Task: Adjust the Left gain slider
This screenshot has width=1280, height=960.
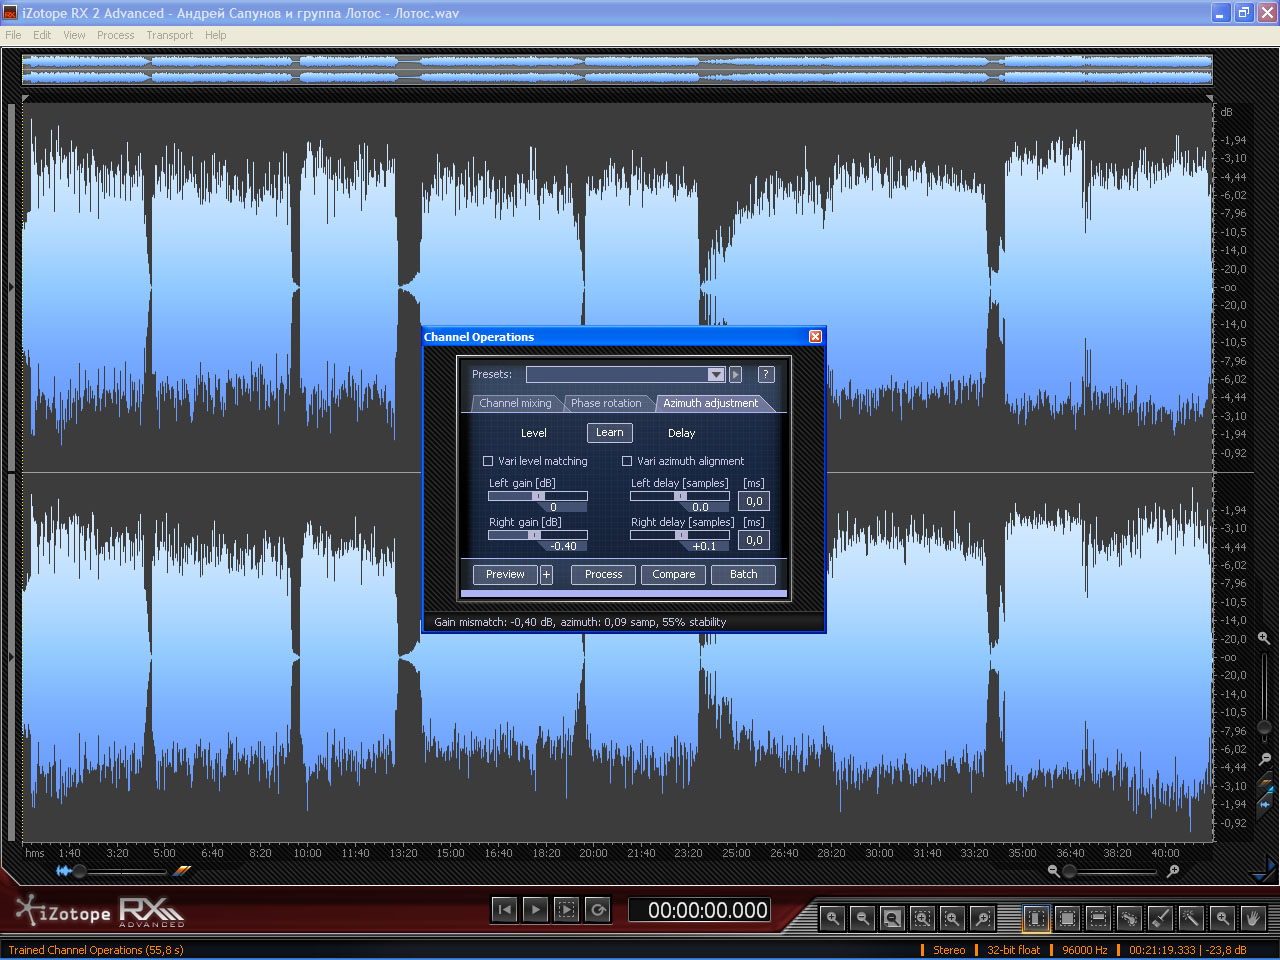Action: pos(538,496)
